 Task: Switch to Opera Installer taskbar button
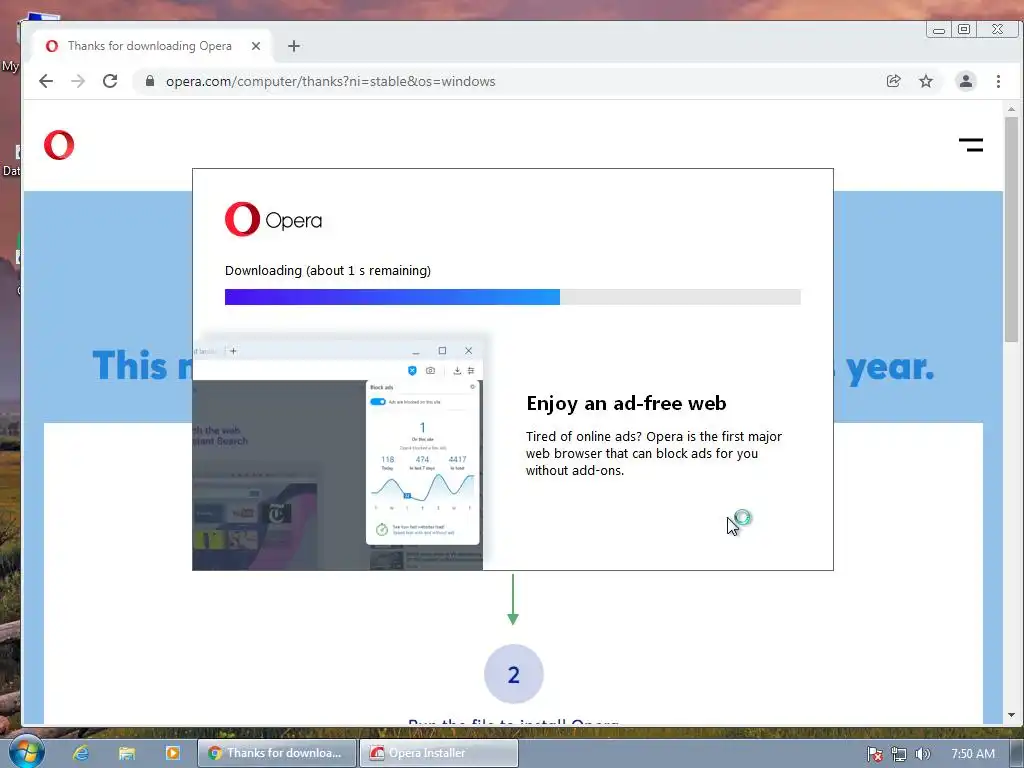click(x=439, y=753)
